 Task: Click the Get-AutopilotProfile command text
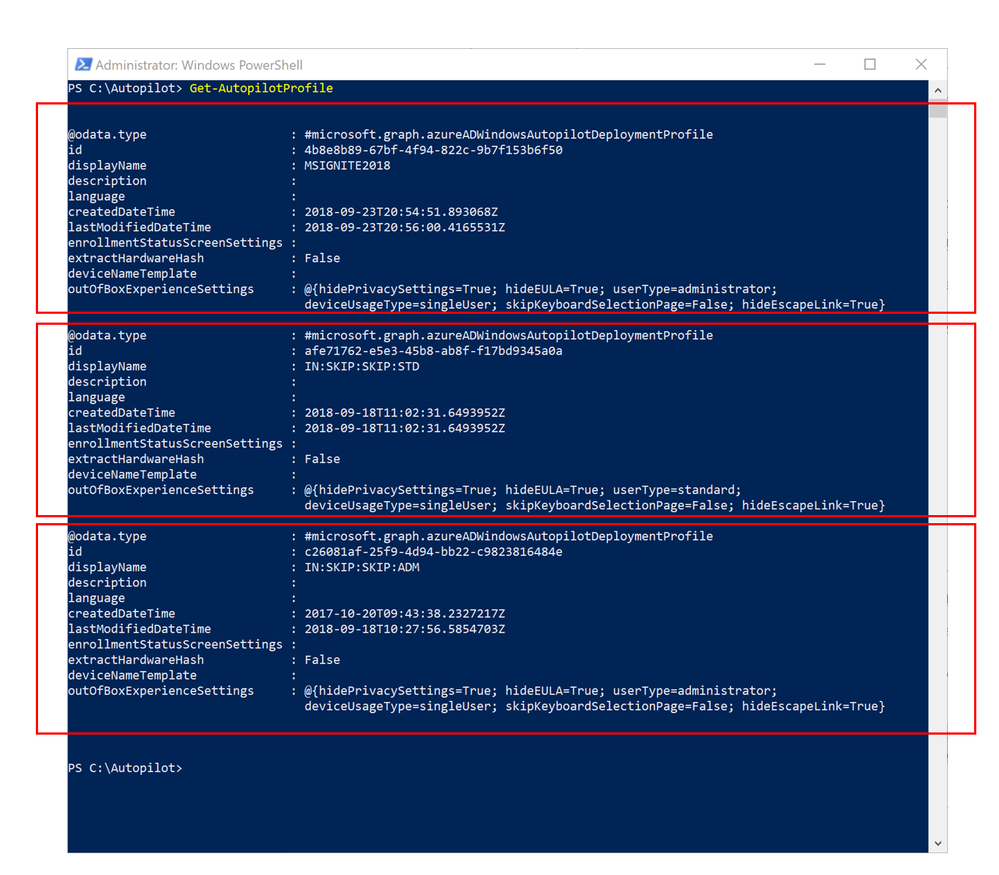pyautogui.click(x=261, y=88)
